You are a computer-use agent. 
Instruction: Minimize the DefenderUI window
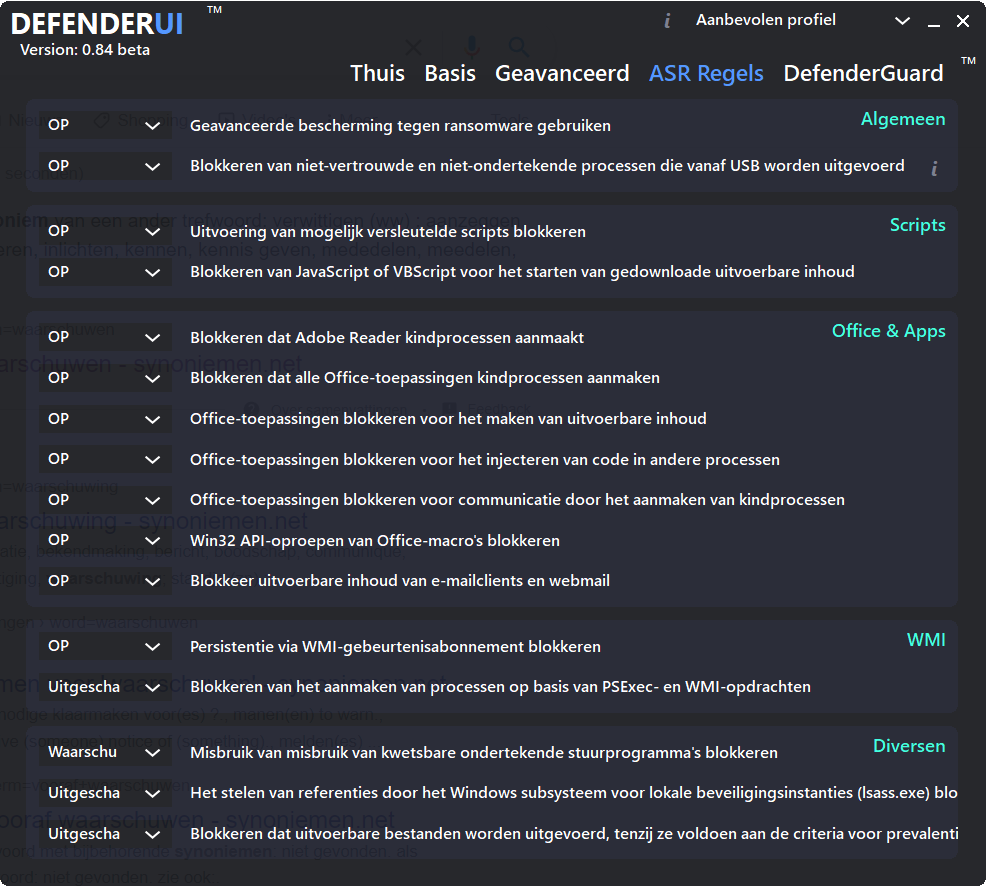coord(934,21)
